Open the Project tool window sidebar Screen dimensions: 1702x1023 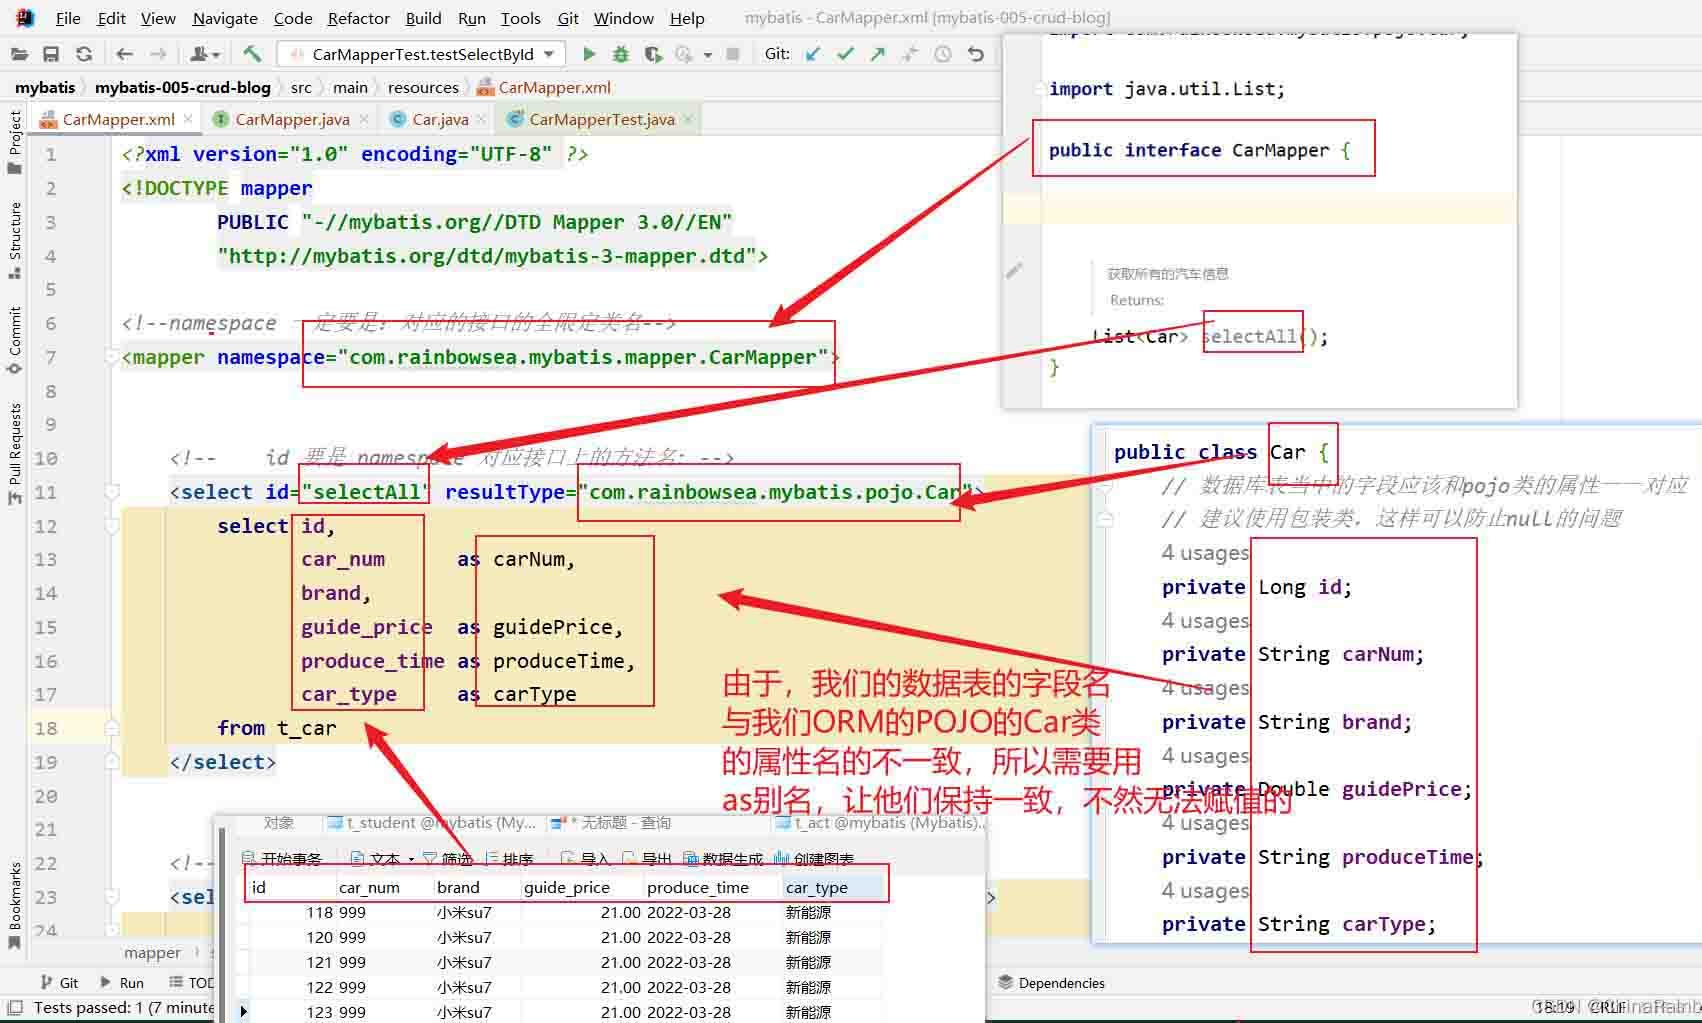14,142
